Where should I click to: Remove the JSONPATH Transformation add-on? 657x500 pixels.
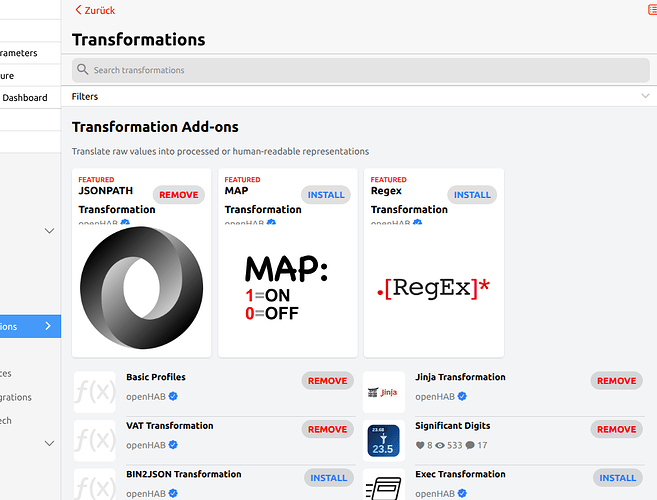[178, 195]
